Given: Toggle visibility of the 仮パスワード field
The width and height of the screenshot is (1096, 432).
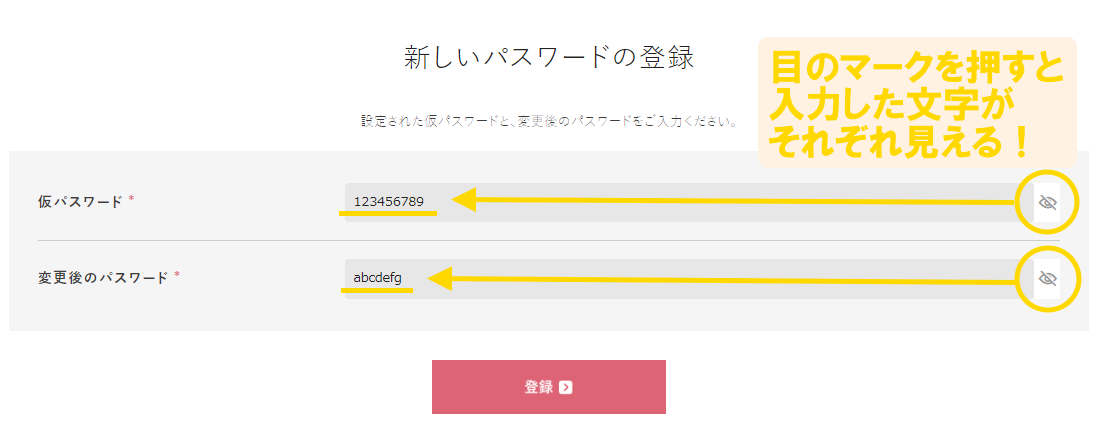Looking at the screenshot, I should pos(1047,203).
